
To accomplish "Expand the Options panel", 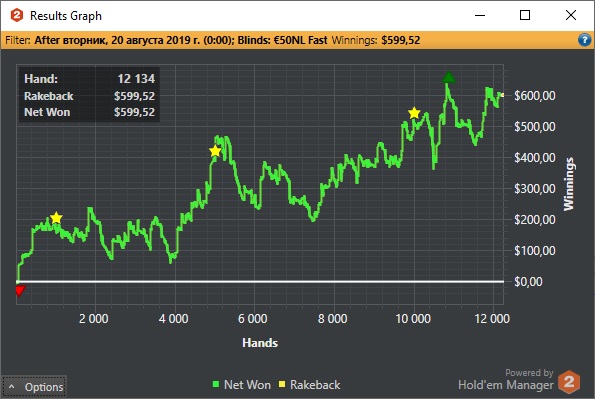I will coord(35,387).
